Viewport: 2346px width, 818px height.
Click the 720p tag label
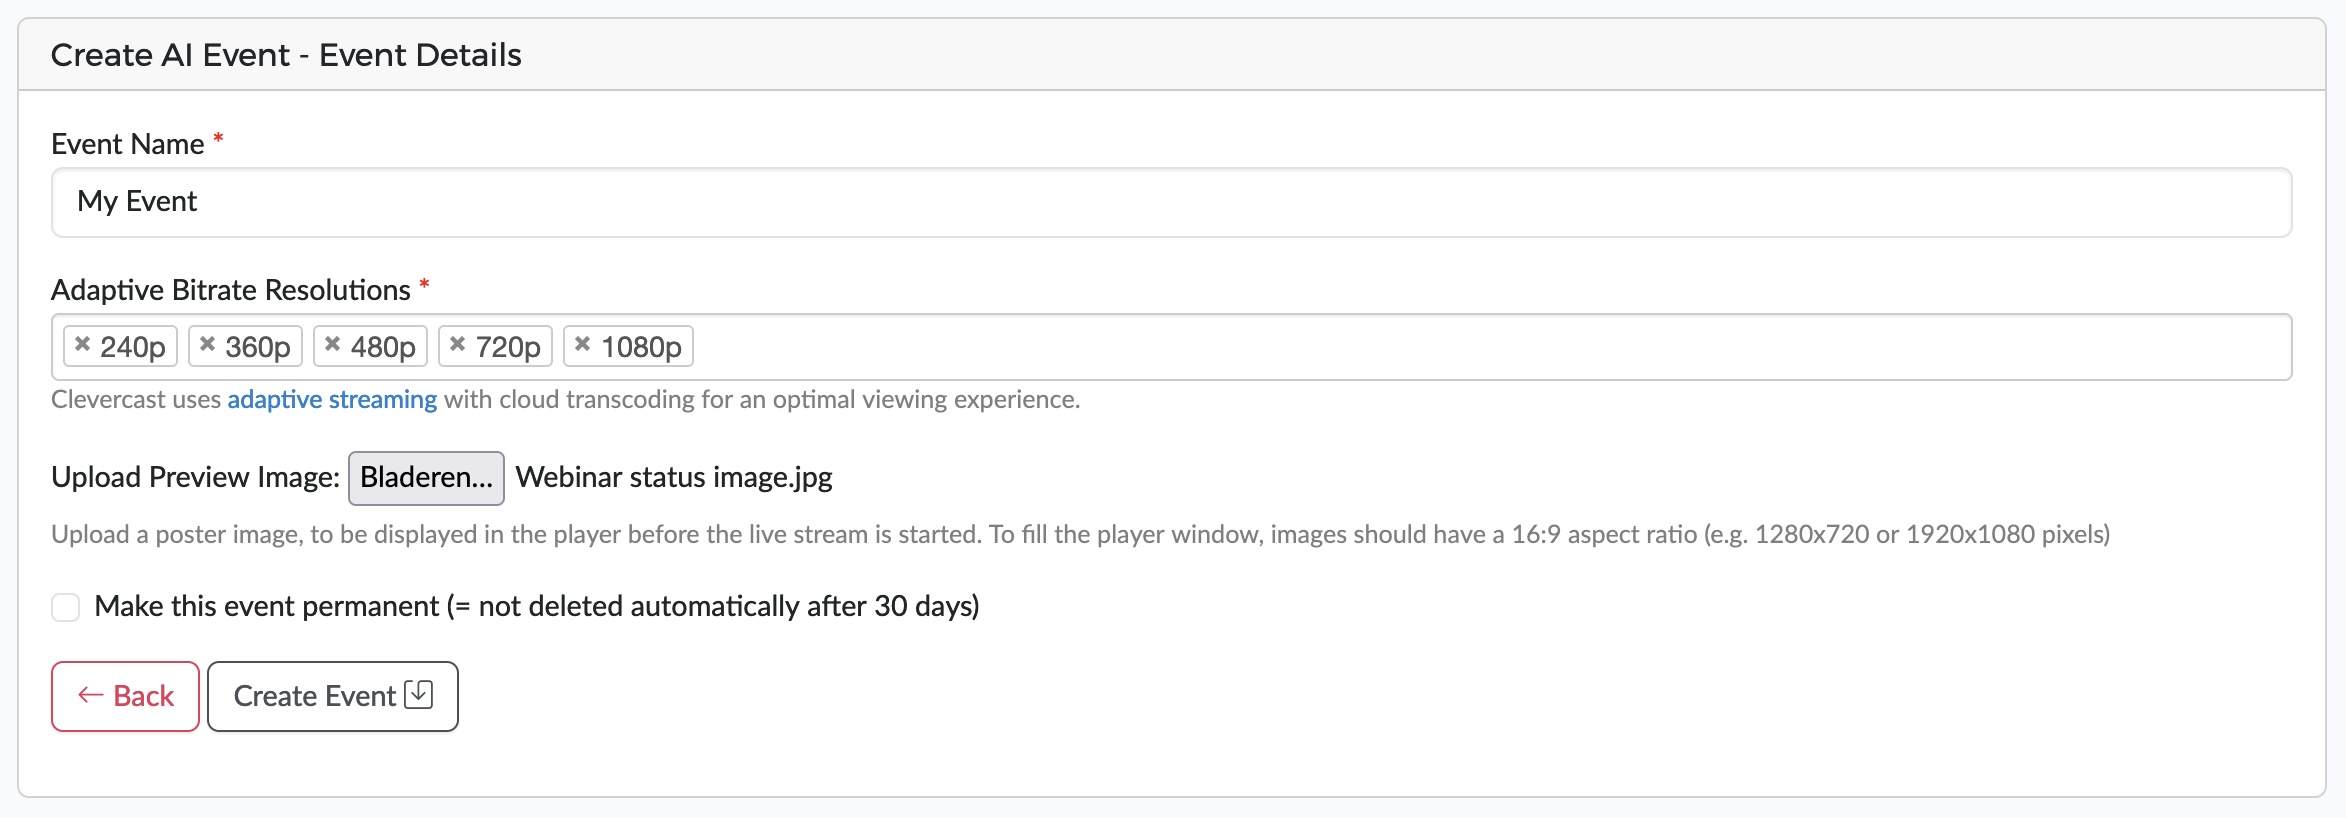[508, 347]
